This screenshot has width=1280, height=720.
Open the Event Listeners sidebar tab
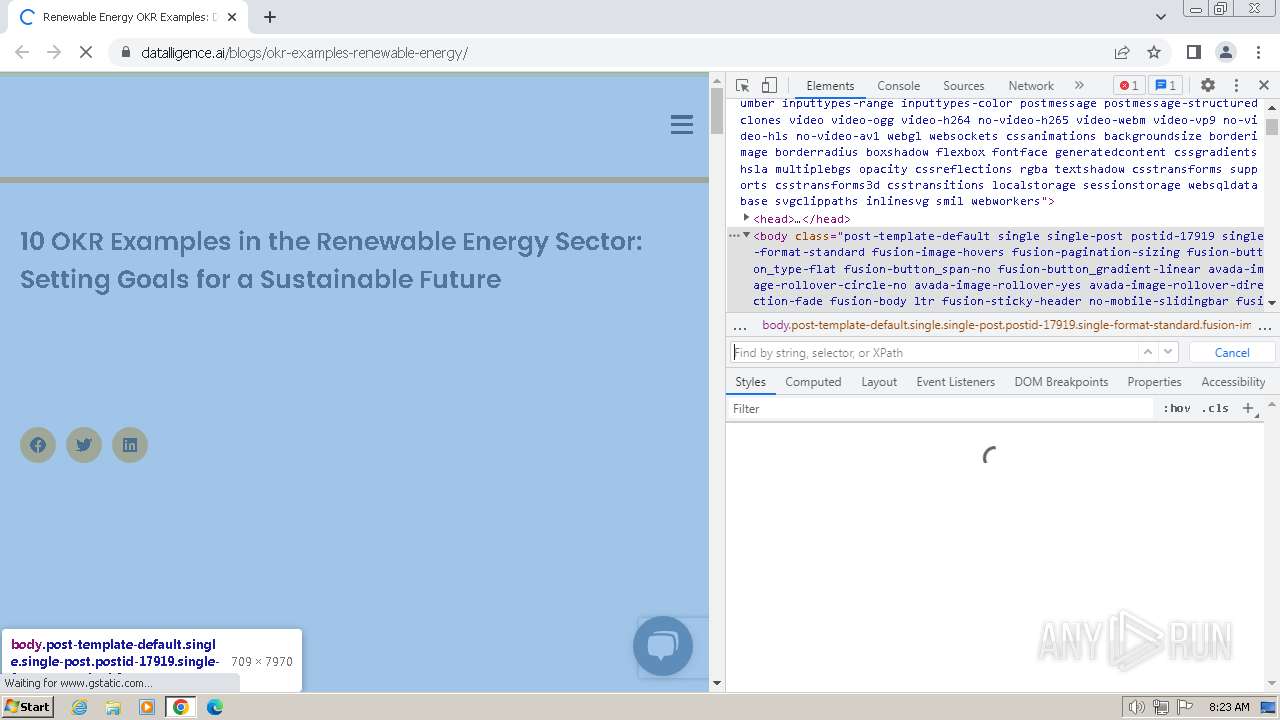pyautogui.click(x=955, y=382)
